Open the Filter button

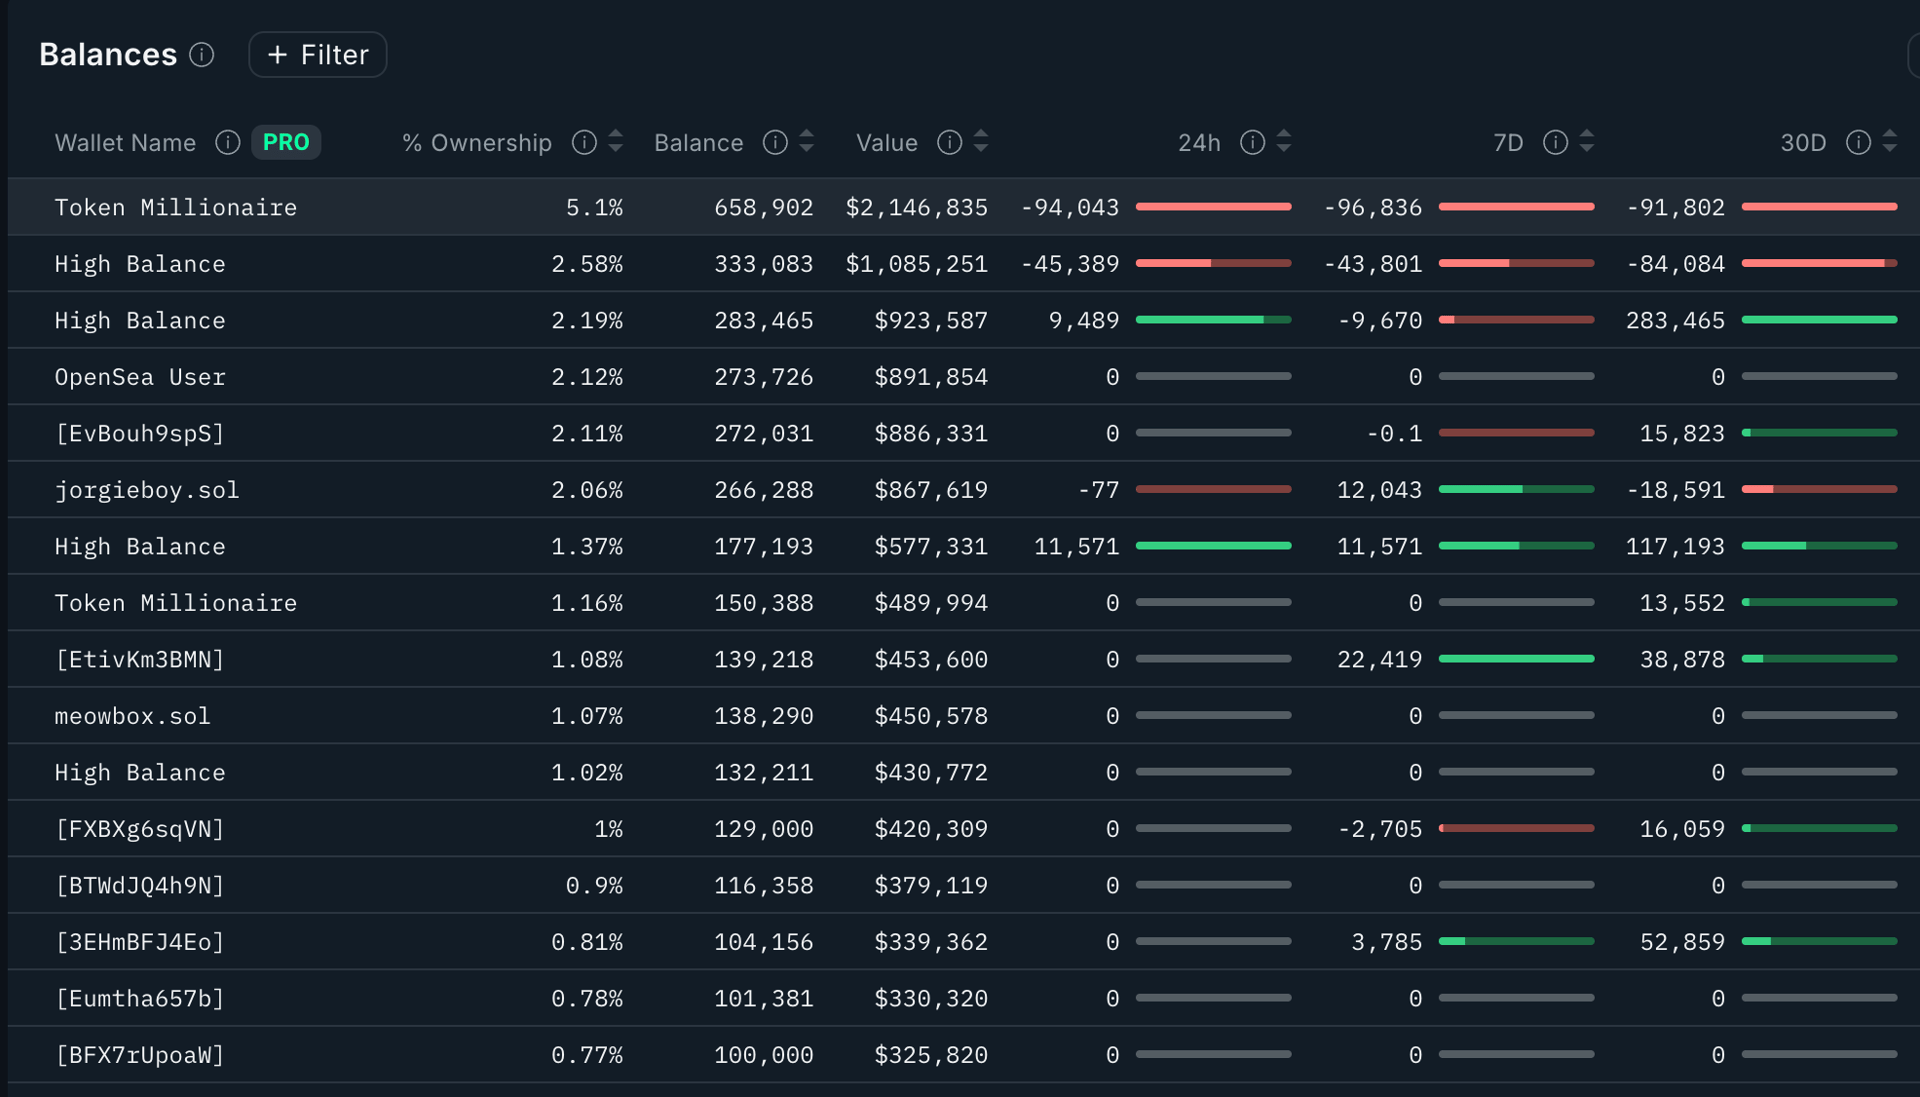point(318,55)
